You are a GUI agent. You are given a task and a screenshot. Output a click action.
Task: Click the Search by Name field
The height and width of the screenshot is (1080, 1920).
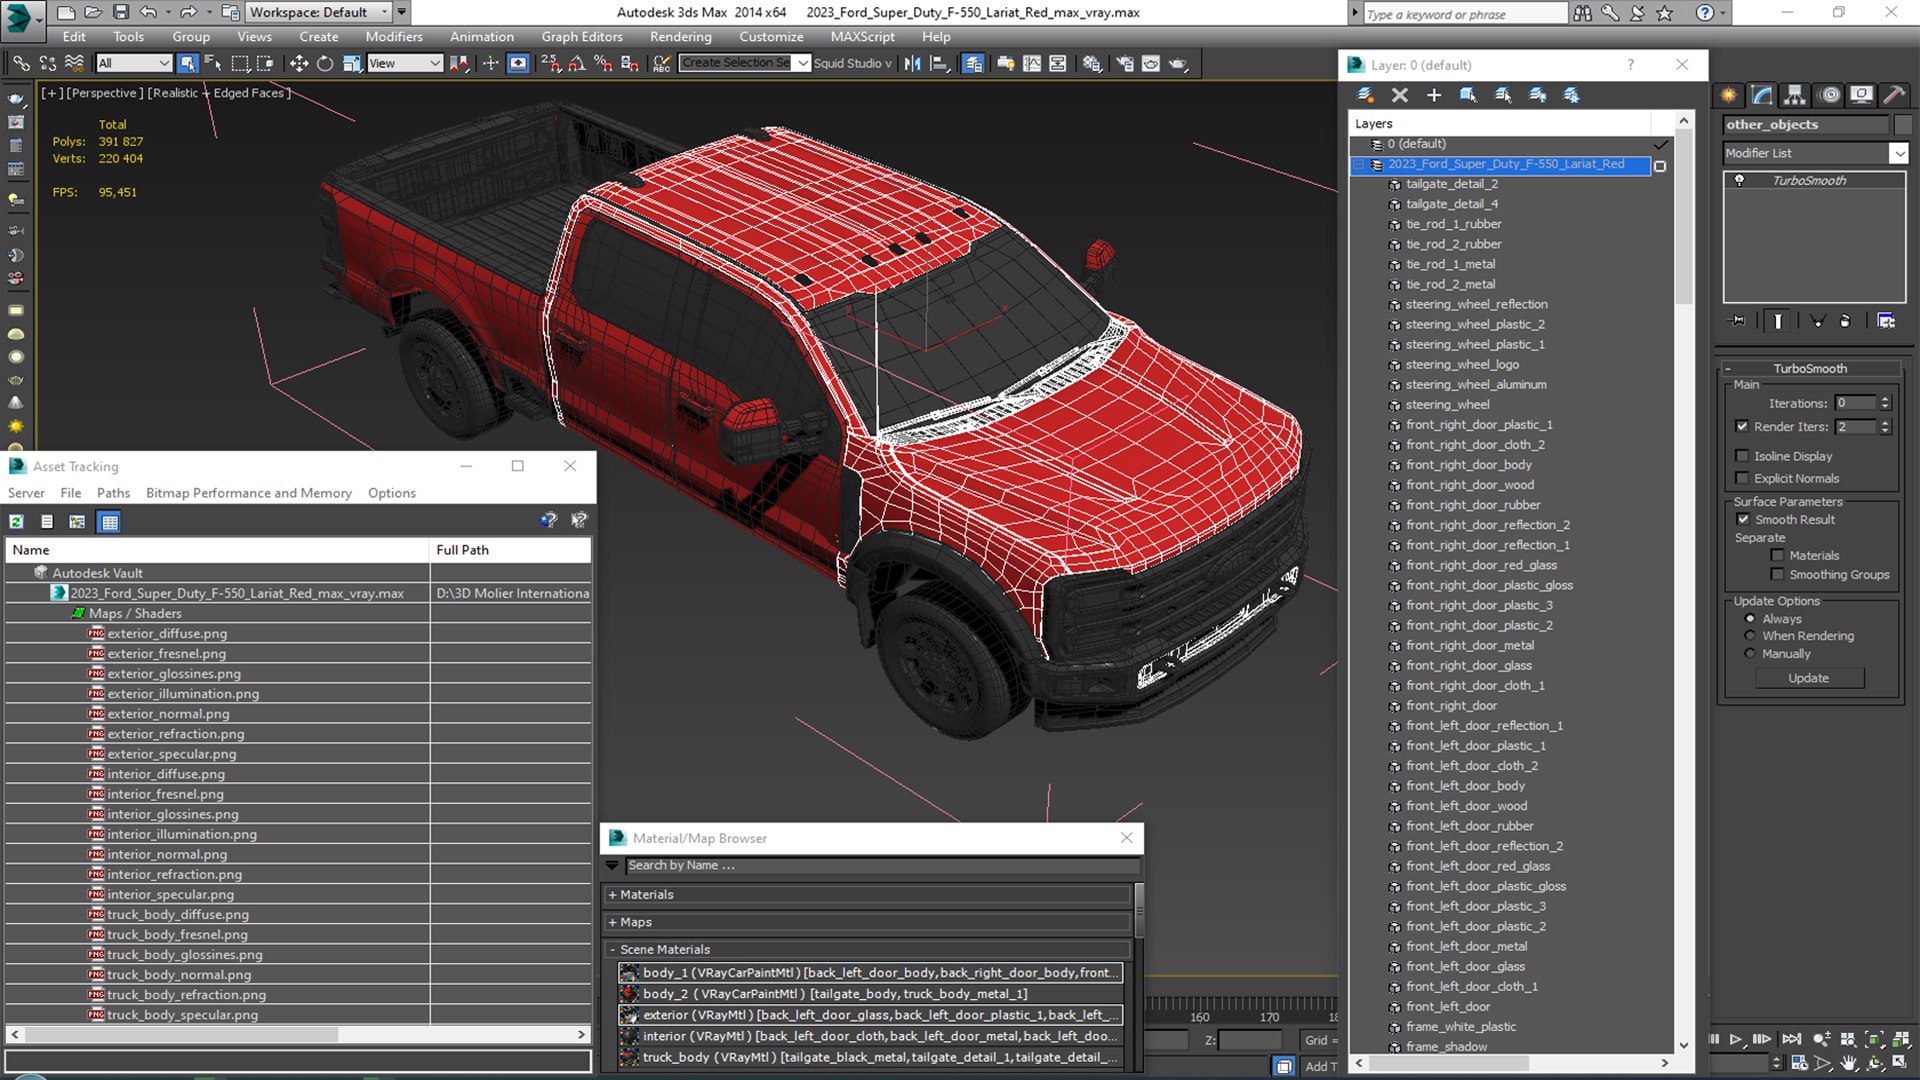(881, 865)
